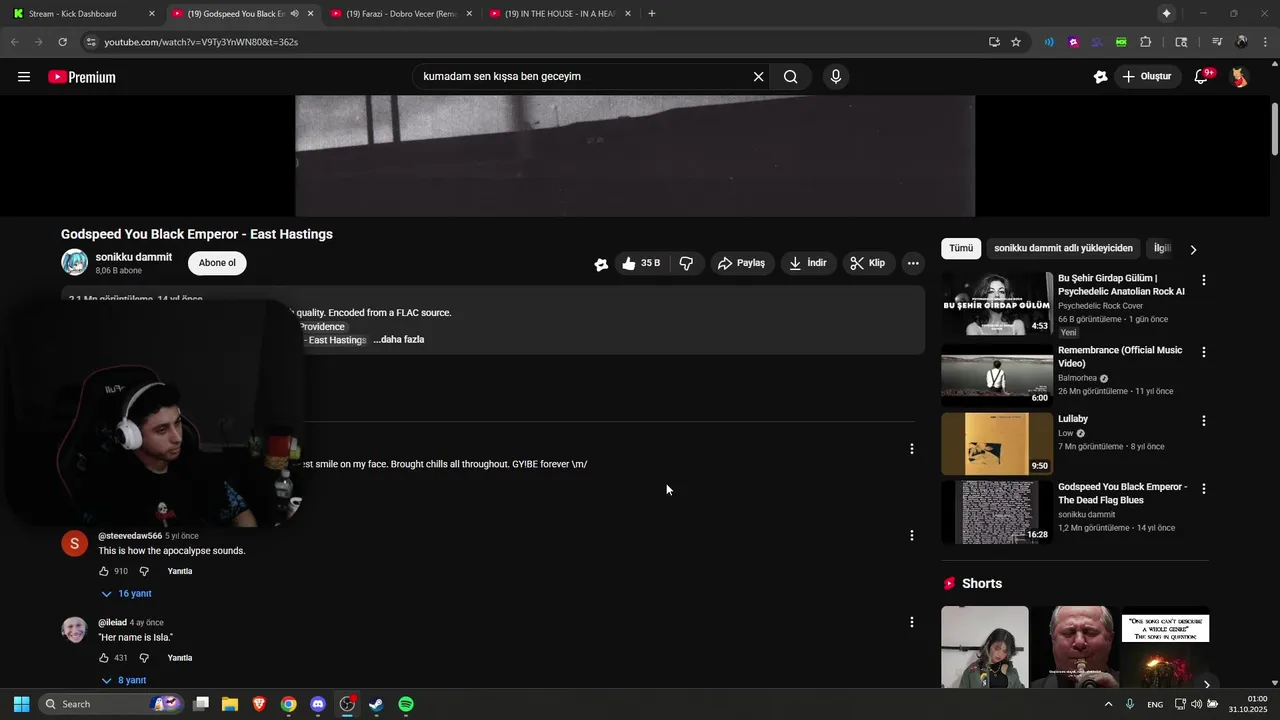This screenshot has width=1280, height=720.
Task: Mute the Godspeed tab audio icon
Action: [294, 13]
